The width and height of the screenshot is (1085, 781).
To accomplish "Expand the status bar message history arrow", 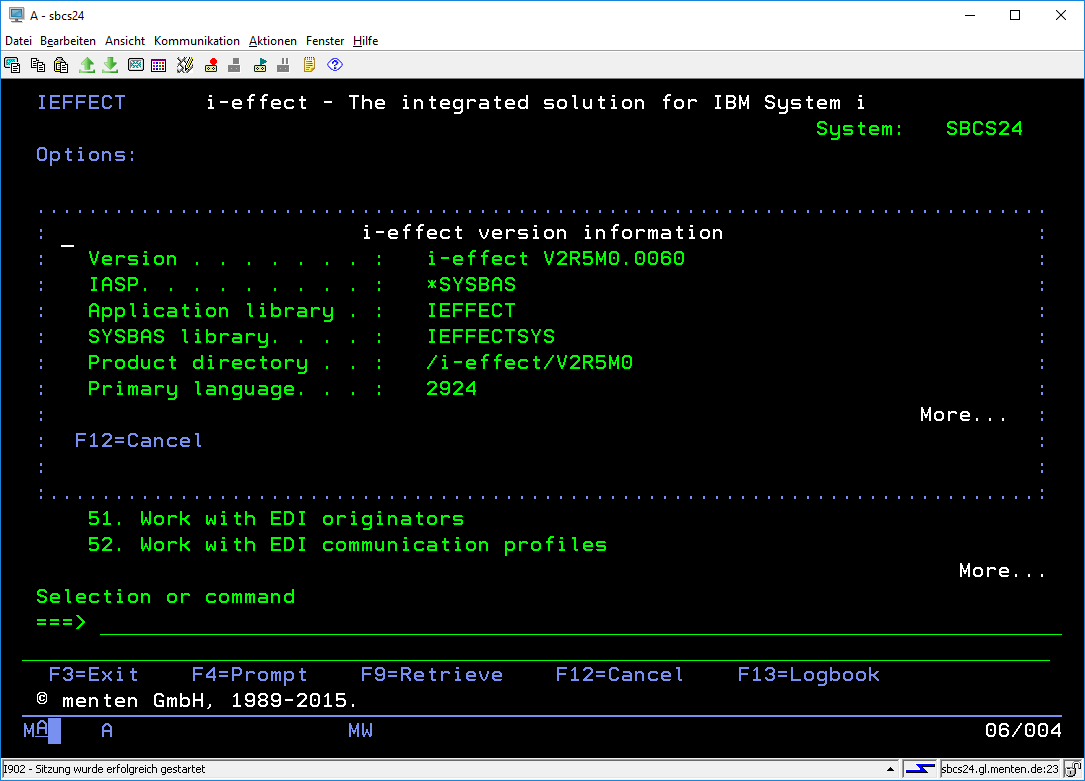I will (891, 769).
